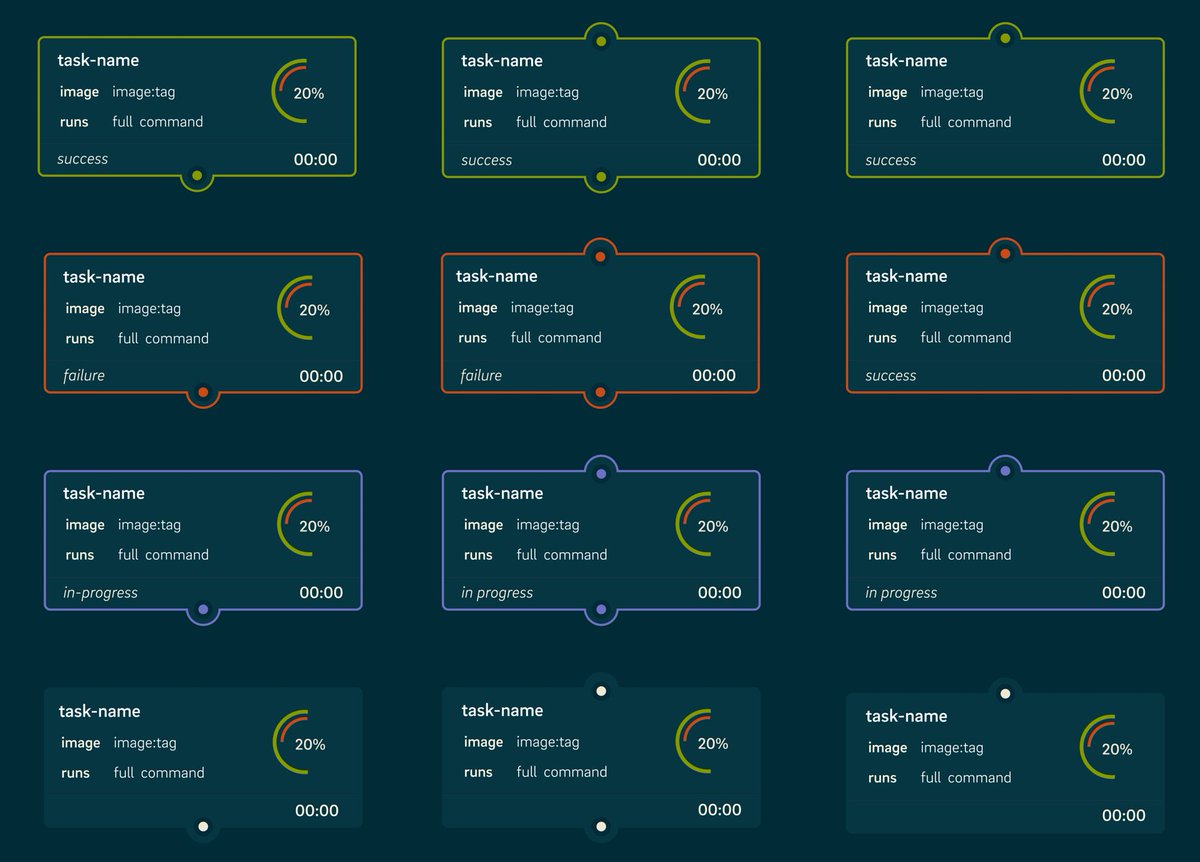
Task: Click top port dot of green two-port card
Action: click(601, 41)
